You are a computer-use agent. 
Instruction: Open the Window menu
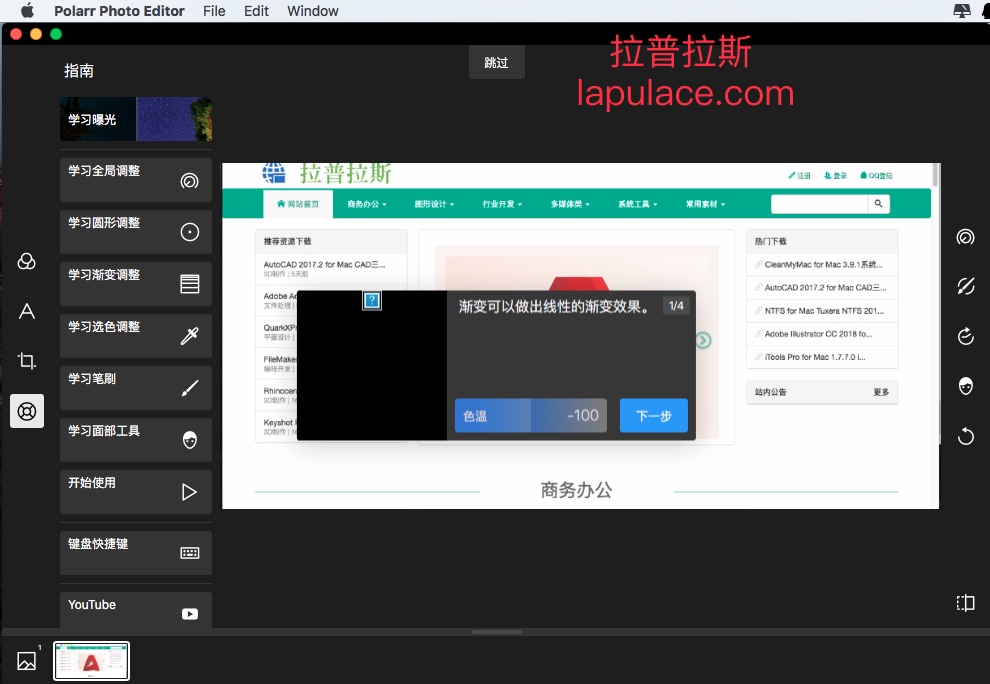[313, 11]
